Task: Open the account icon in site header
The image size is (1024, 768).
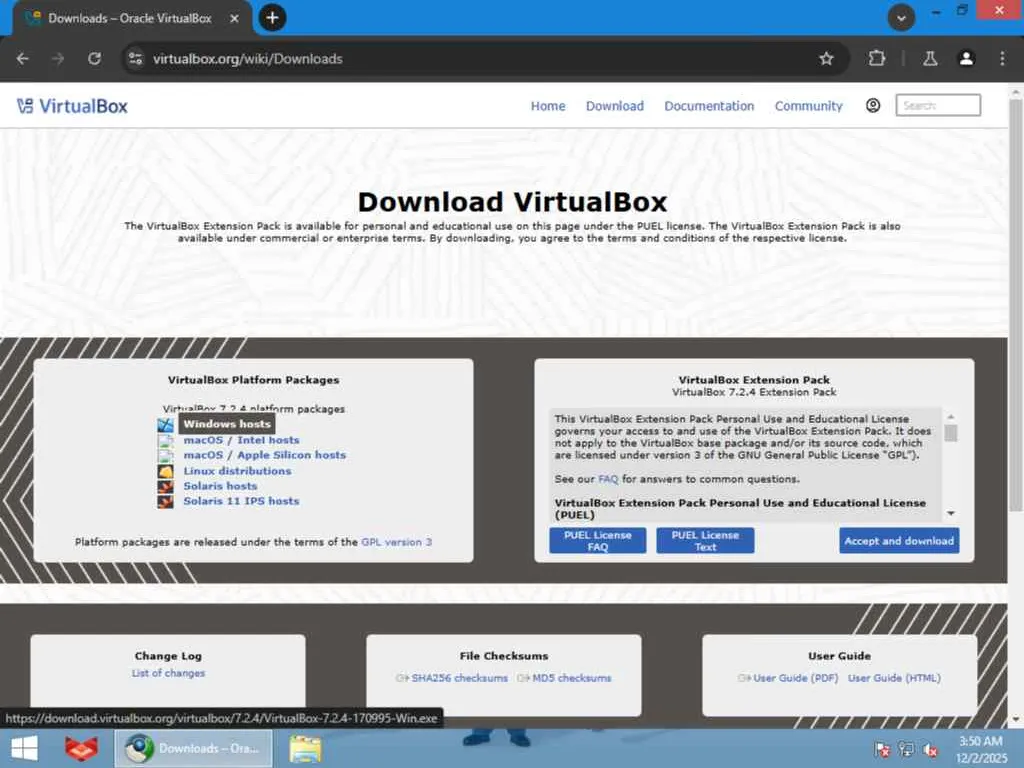Action: point(873,106)
